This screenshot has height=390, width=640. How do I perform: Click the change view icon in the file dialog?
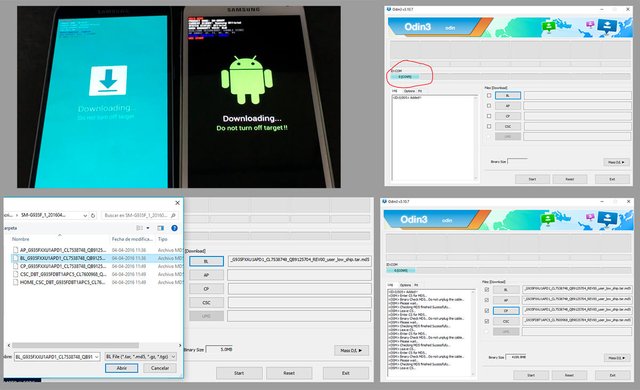point(140,228)
